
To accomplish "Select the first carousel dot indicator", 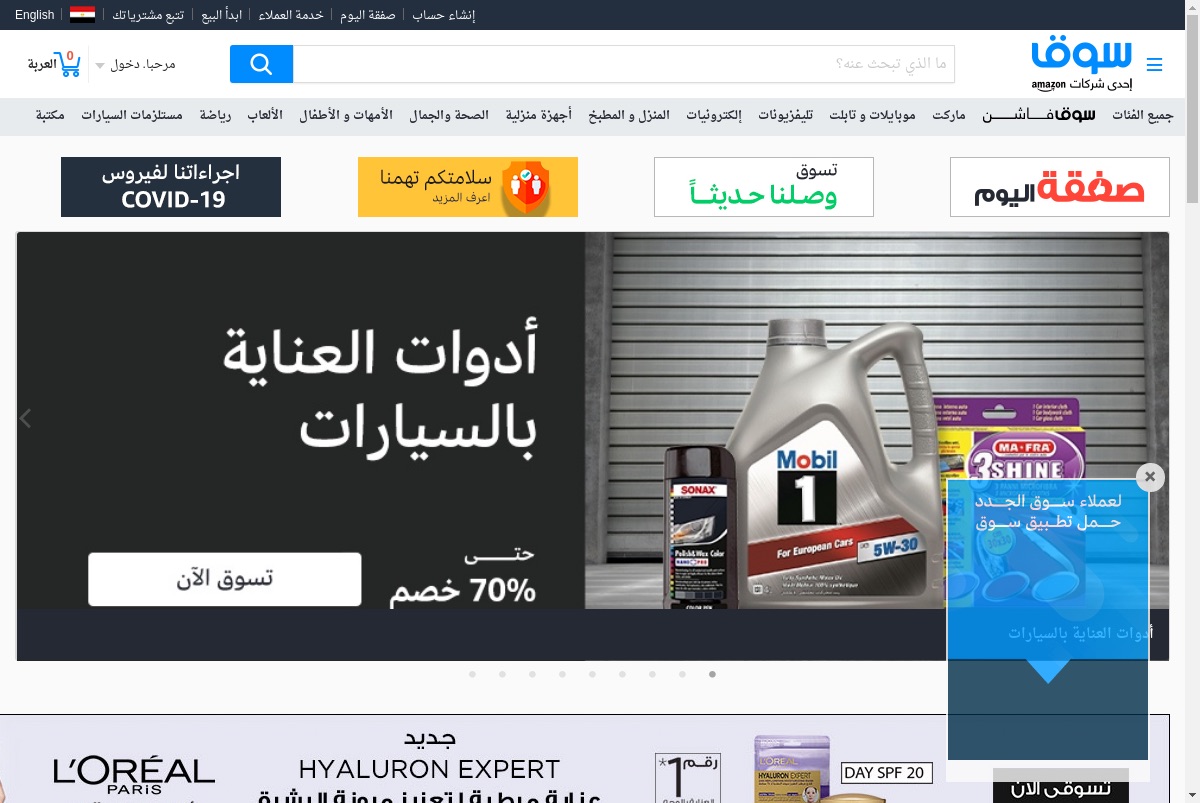I will (472, 674).
